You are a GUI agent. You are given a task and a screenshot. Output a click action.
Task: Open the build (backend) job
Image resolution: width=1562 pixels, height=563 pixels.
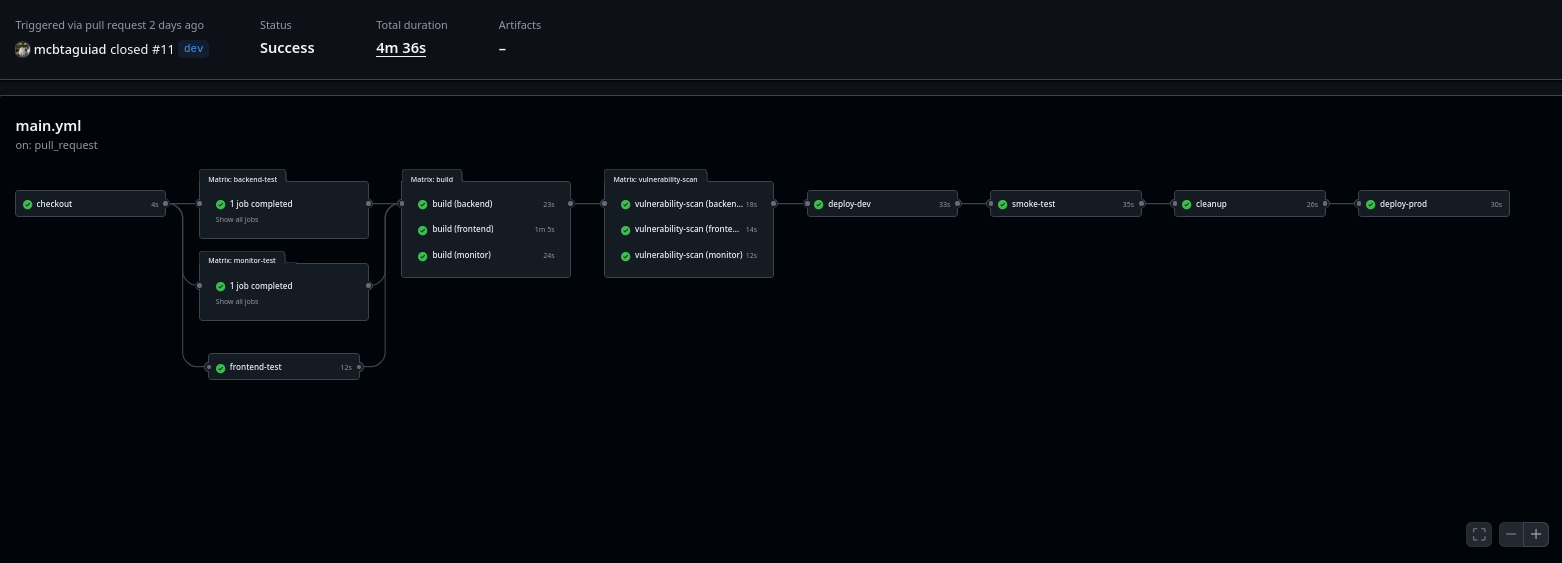point(486,204)
